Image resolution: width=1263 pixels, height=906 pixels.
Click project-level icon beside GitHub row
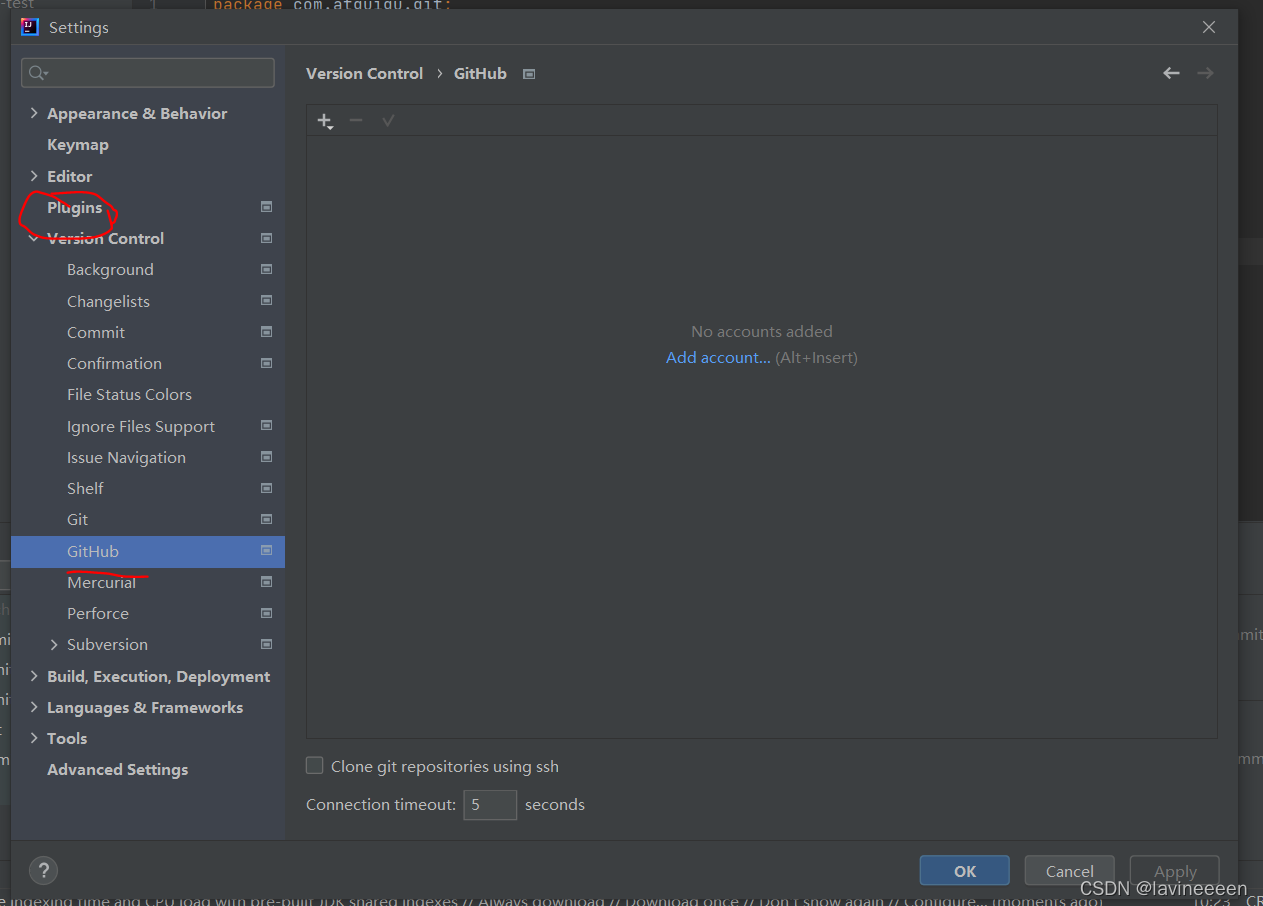pos(266,550)
